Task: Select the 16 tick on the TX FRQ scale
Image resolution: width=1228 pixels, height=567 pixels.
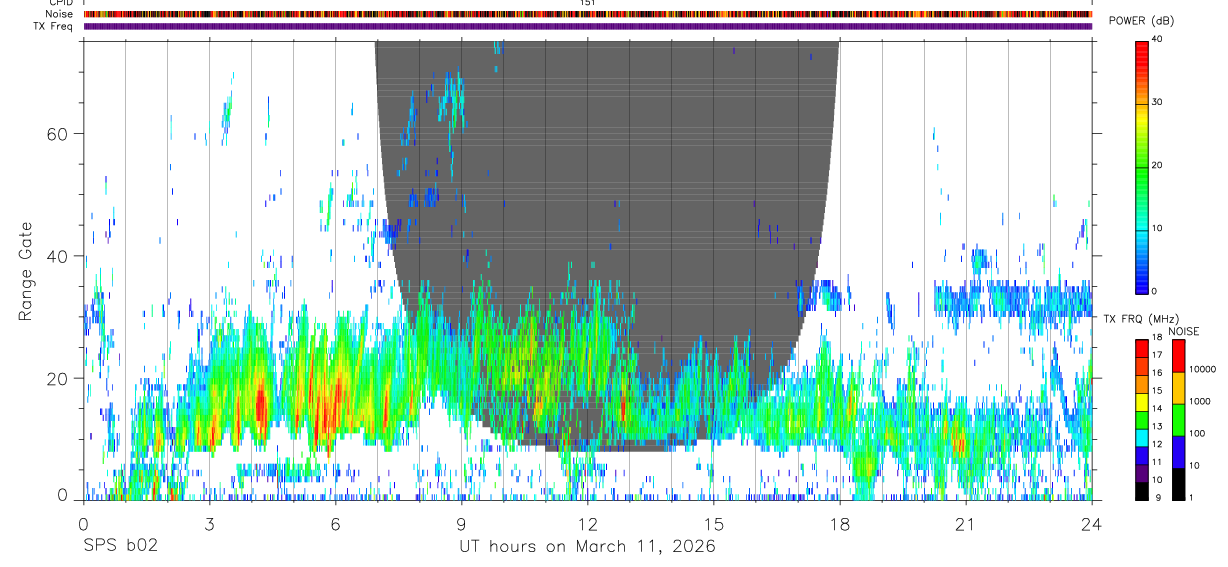Action: 1158,373
